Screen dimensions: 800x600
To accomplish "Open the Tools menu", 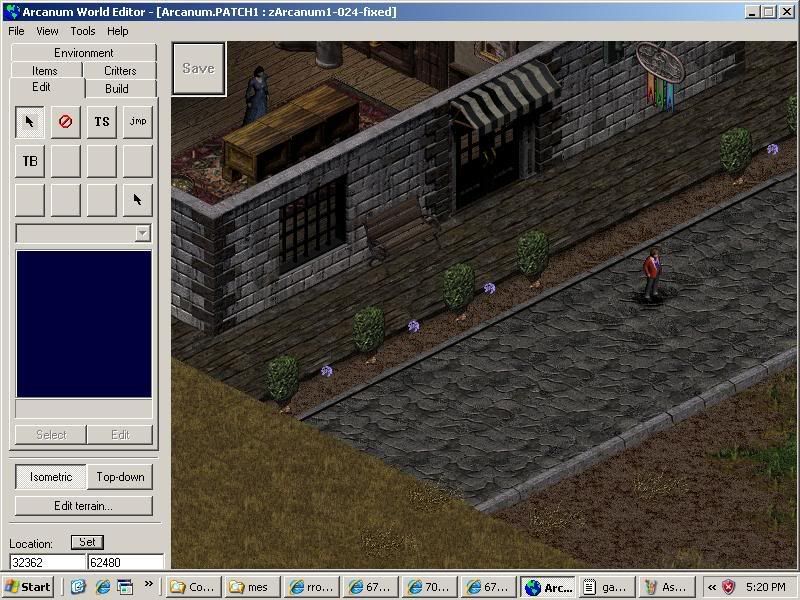I will tap(83, 31).
